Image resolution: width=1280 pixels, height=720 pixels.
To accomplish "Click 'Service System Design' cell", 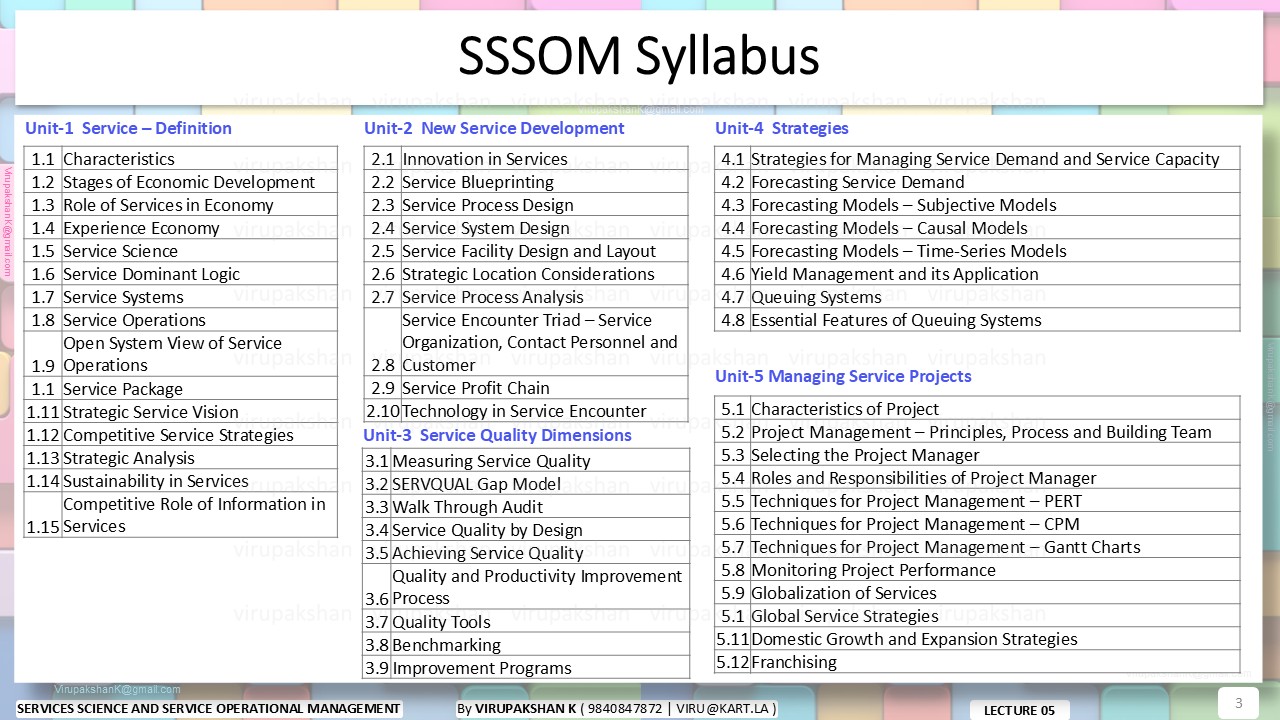I will click(544, 227).
